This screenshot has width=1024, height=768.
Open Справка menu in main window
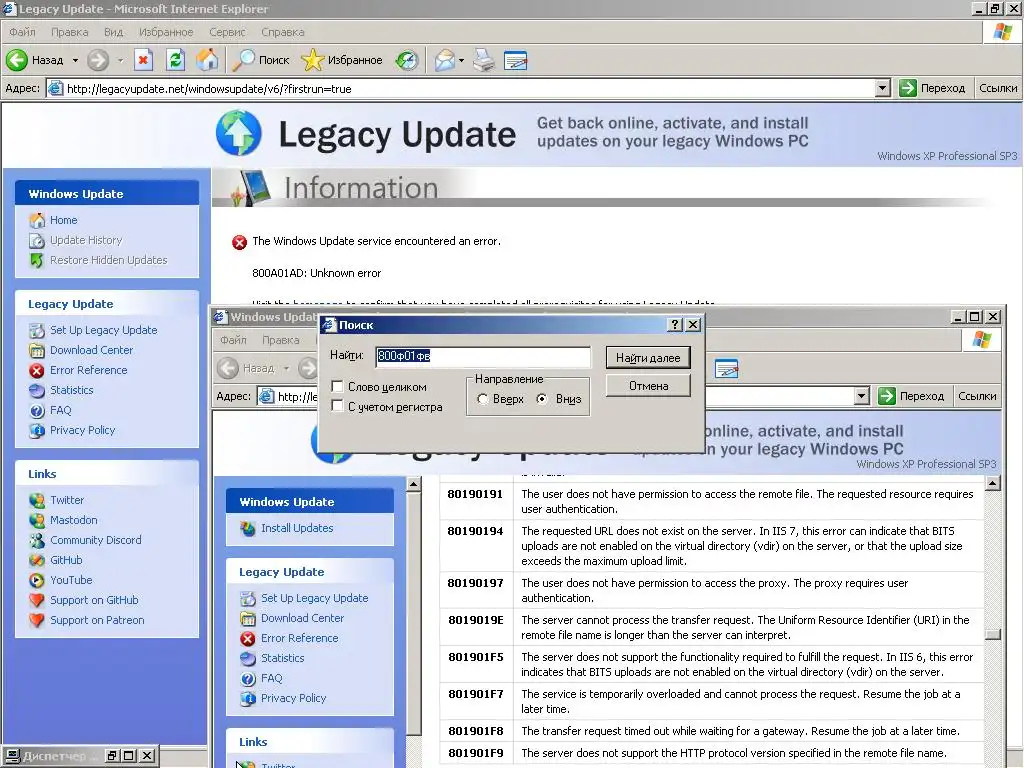click(x=283, y=32)
